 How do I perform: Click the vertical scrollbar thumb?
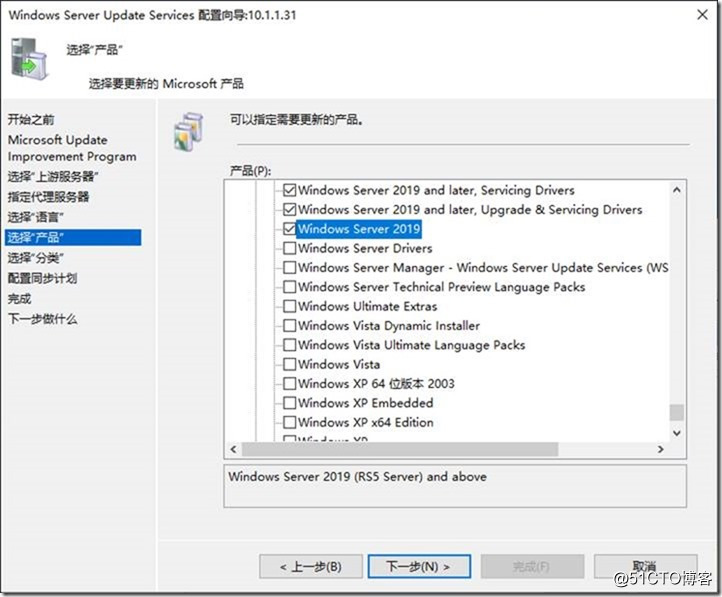(x=676, y=412)
